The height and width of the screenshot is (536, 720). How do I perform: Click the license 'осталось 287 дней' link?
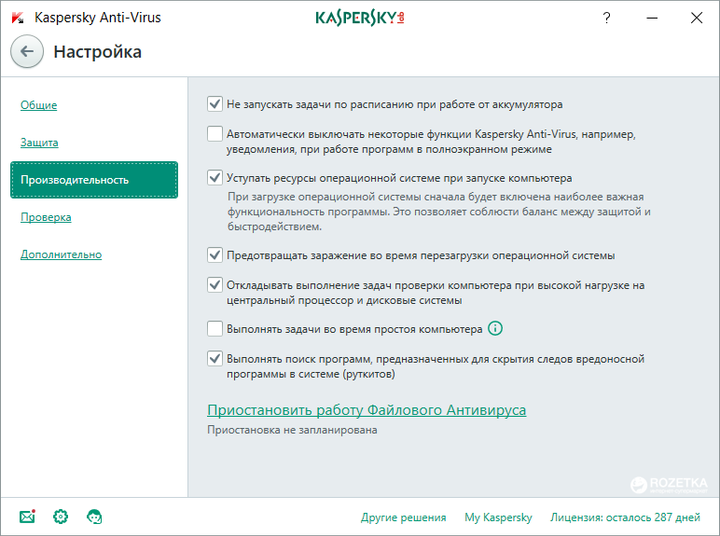tap(625, 517)
